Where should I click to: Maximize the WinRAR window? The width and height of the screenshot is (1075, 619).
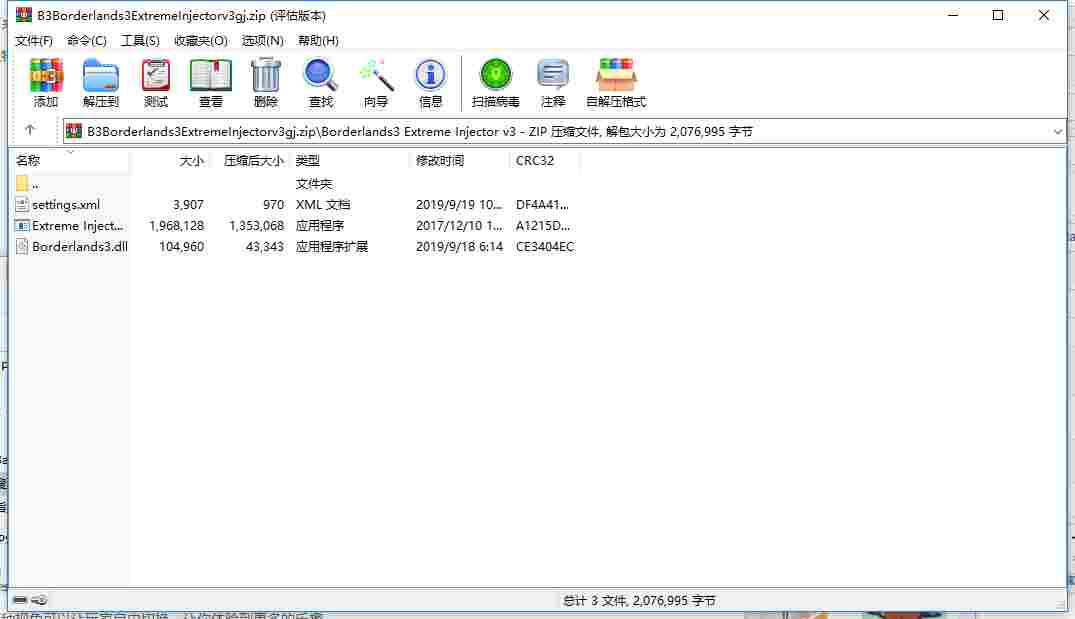point(998,15)
